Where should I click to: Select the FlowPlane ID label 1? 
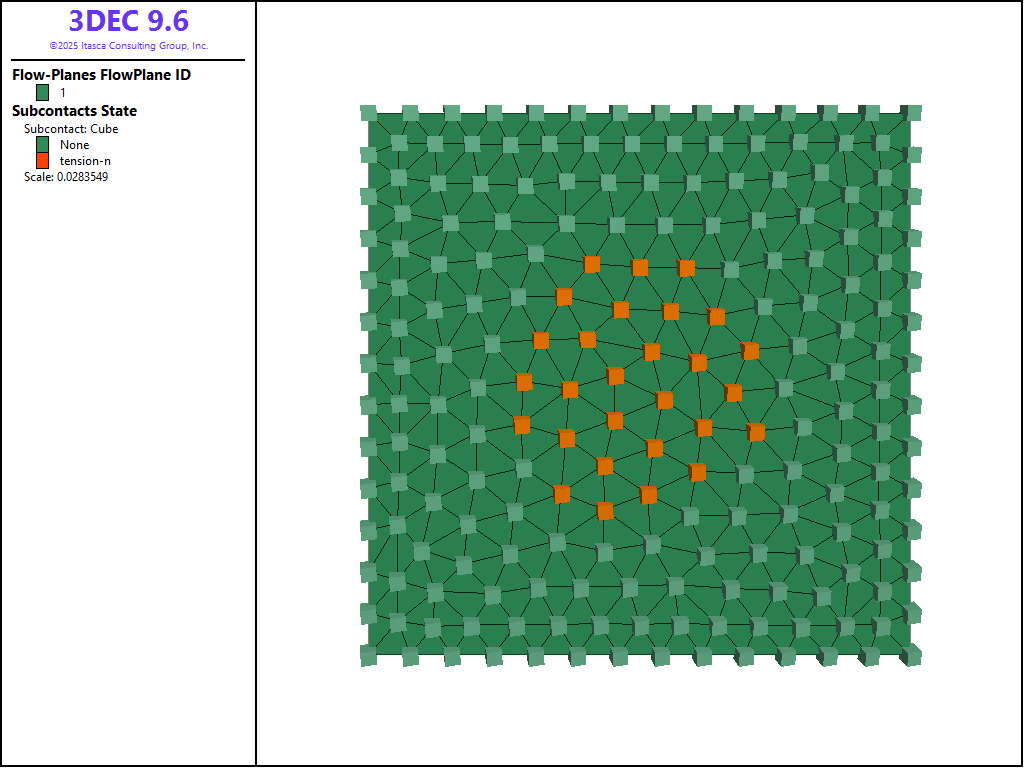point(63,92)
